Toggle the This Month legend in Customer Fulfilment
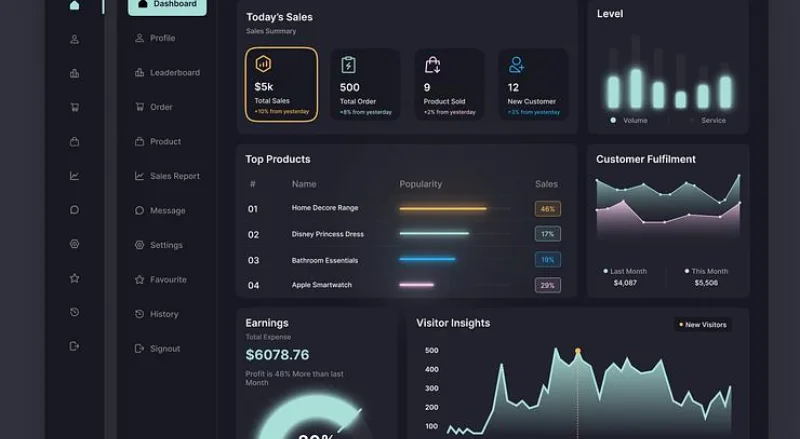Viewport: 800px width, 439px height. tap(706, 272)
